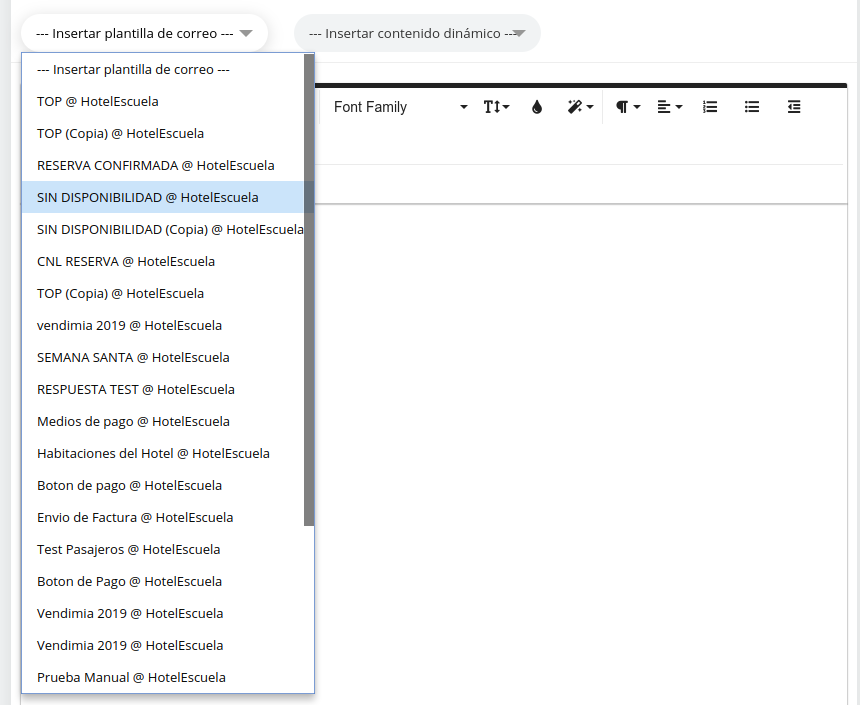Click the template list scrollbar thumb
This screenshot has width=860, height=705.
pyautogui.click(x=309, y=290)
